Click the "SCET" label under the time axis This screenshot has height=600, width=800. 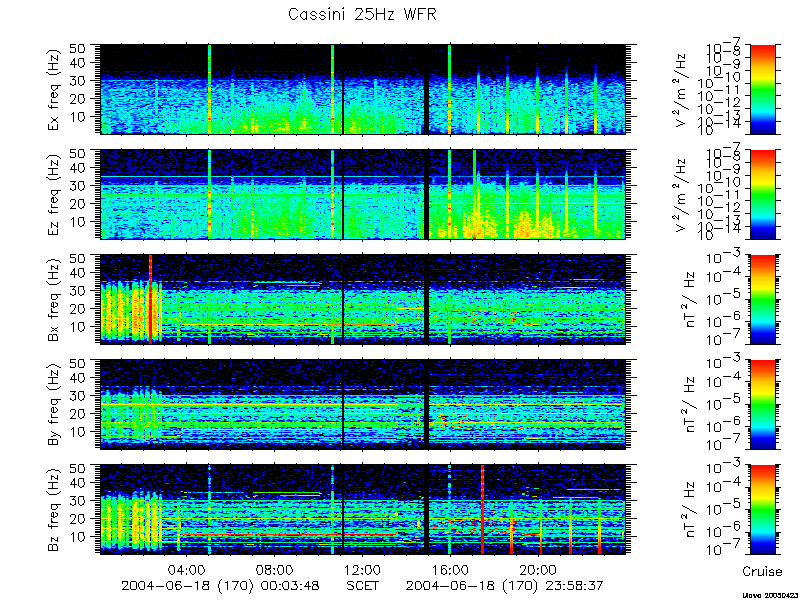363,585
